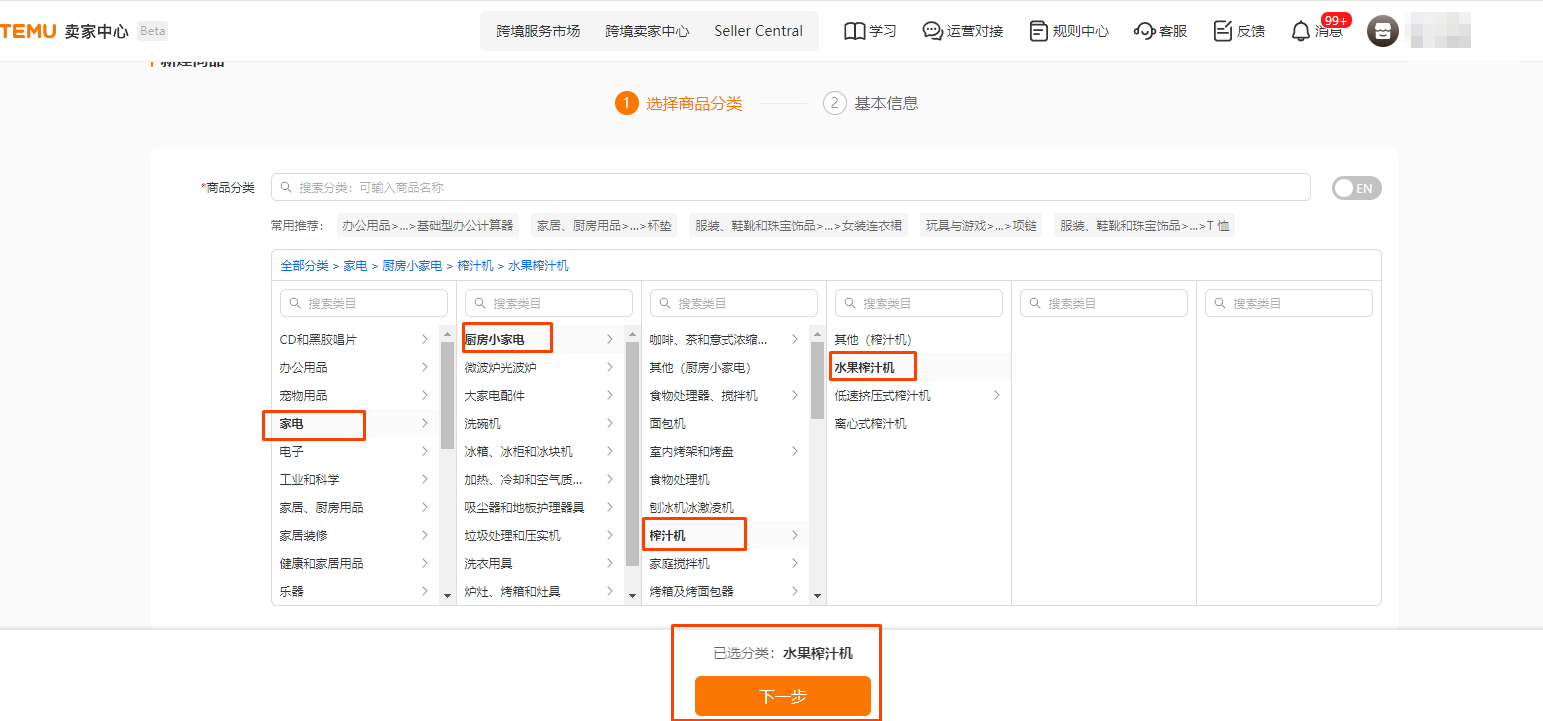Click the 运营对接 chat bubble icon
This screenshot has height=721, width=1543.
(x=933, y=31)
